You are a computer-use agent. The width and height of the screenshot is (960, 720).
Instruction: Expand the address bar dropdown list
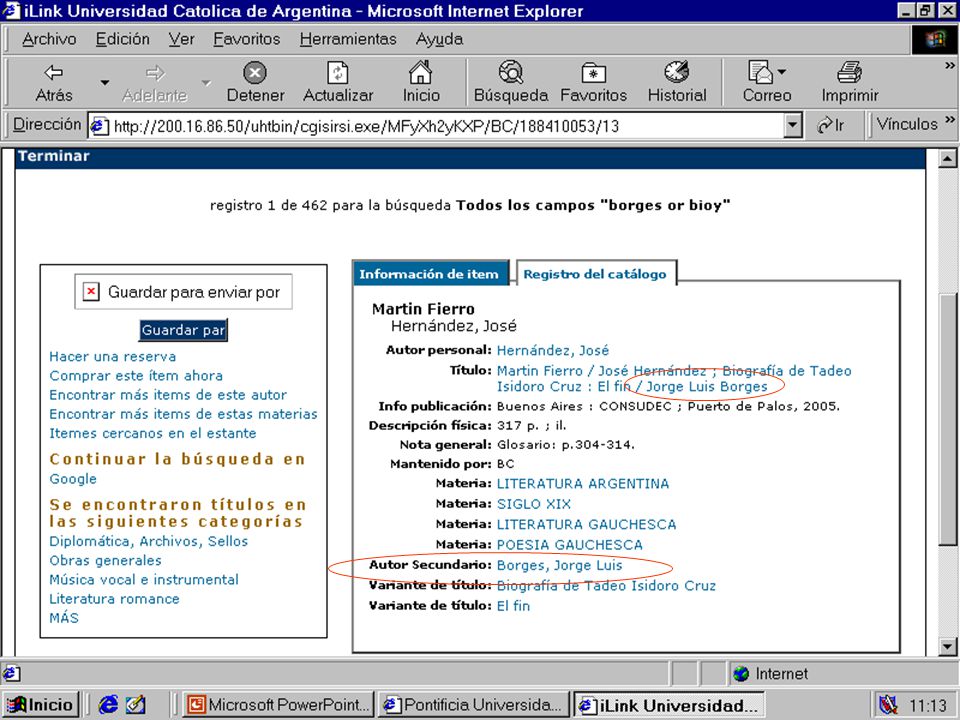pos(793,126)
